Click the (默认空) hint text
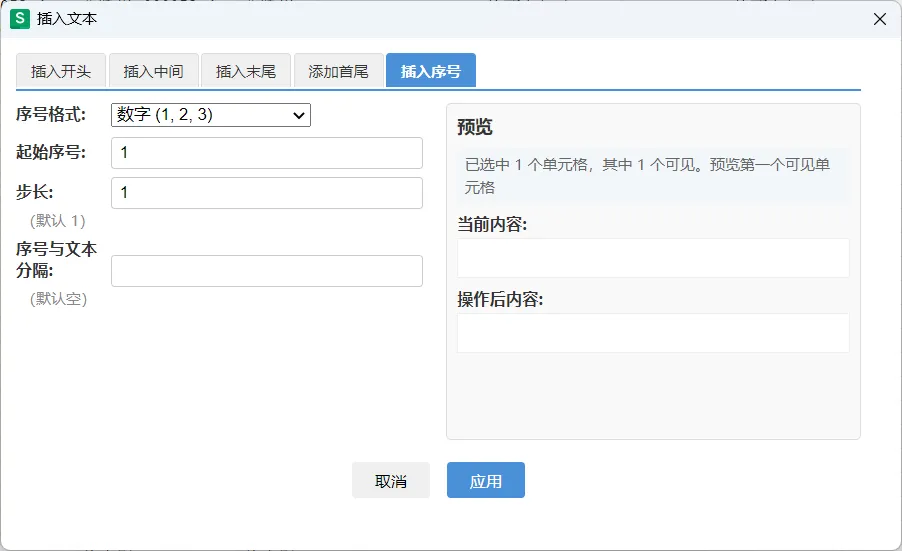Screen dimensions: 902x551 click(59, 299)
